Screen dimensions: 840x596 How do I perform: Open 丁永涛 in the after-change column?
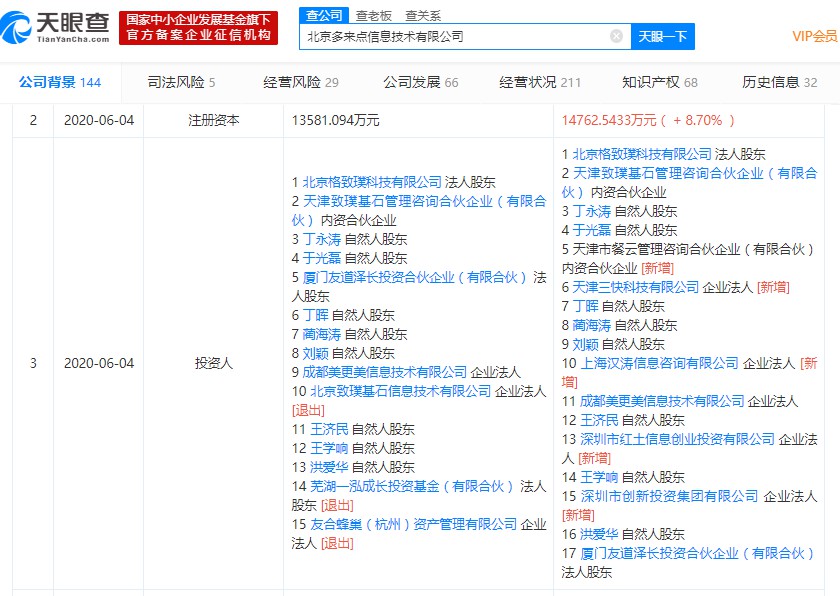[x=591, y=212]
